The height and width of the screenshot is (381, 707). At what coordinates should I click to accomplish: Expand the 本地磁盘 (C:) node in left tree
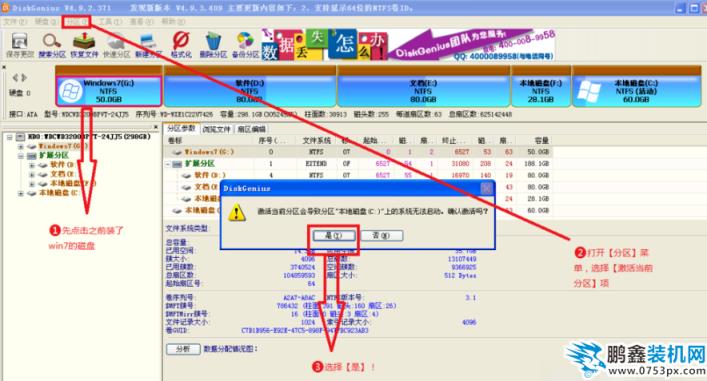[x=21, y=193]
